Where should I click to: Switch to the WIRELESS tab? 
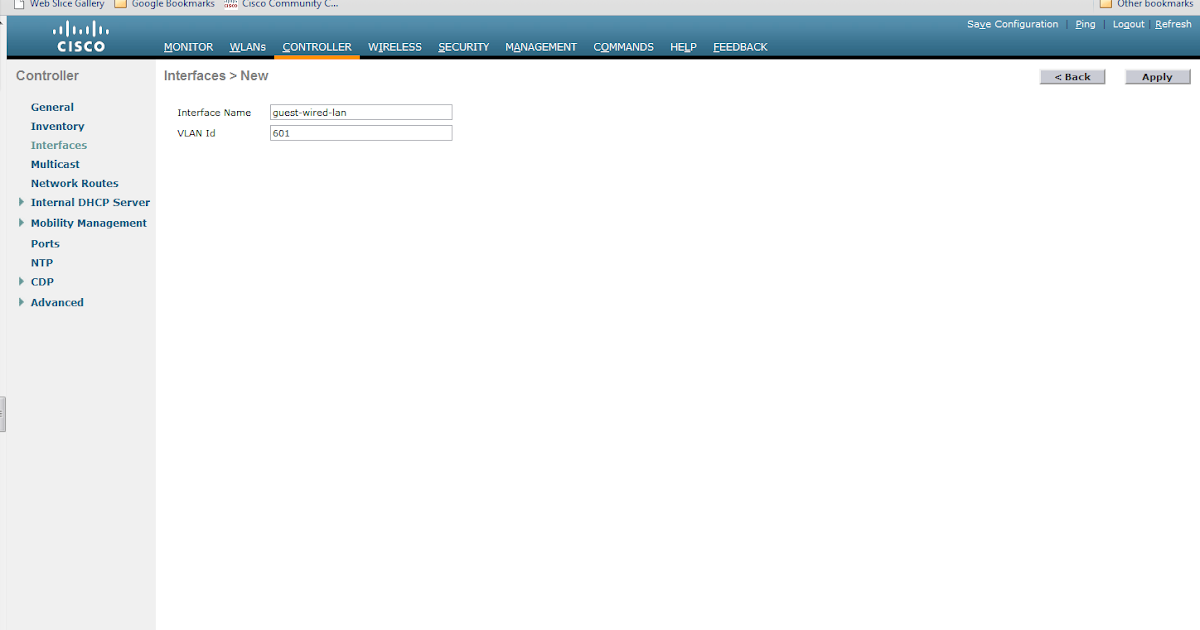point(394,46)
